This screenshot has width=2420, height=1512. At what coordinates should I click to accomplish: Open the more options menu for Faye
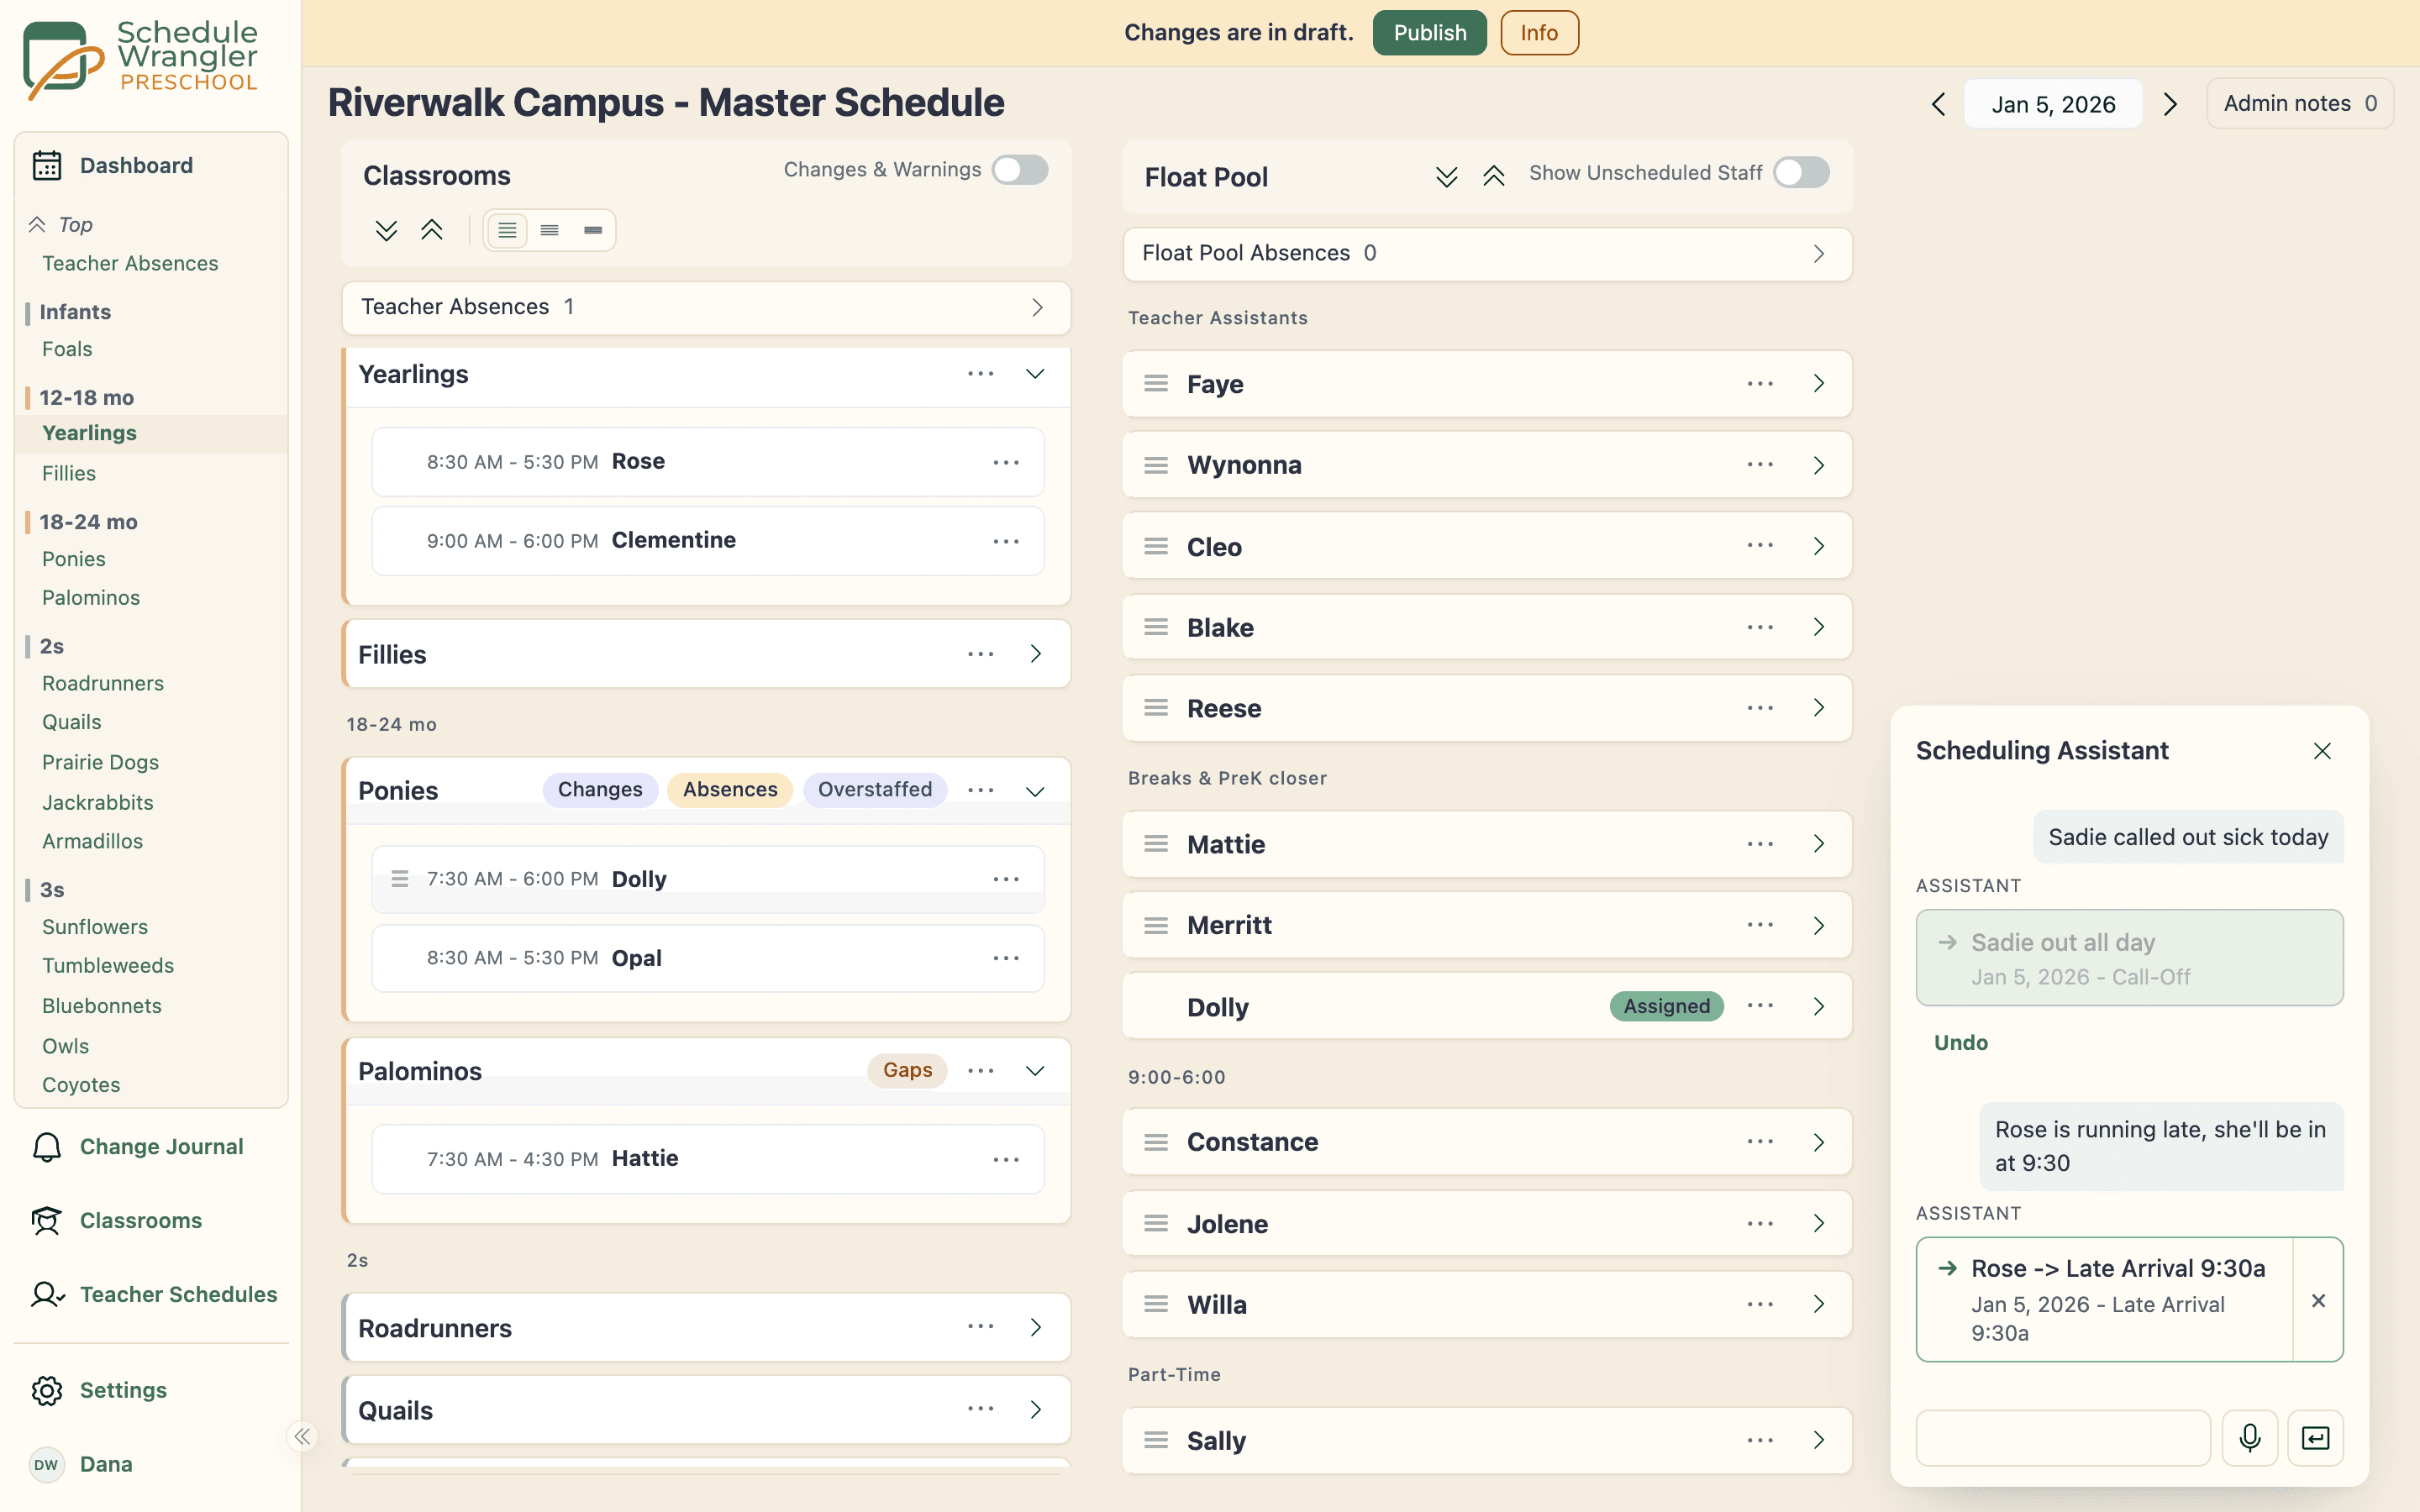point(1761,384)
